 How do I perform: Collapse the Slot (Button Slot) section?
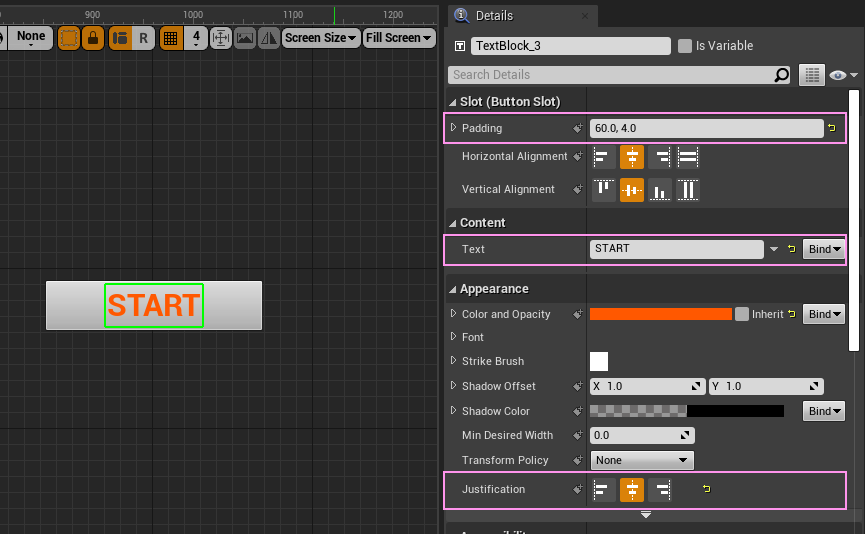click(453, 102)
